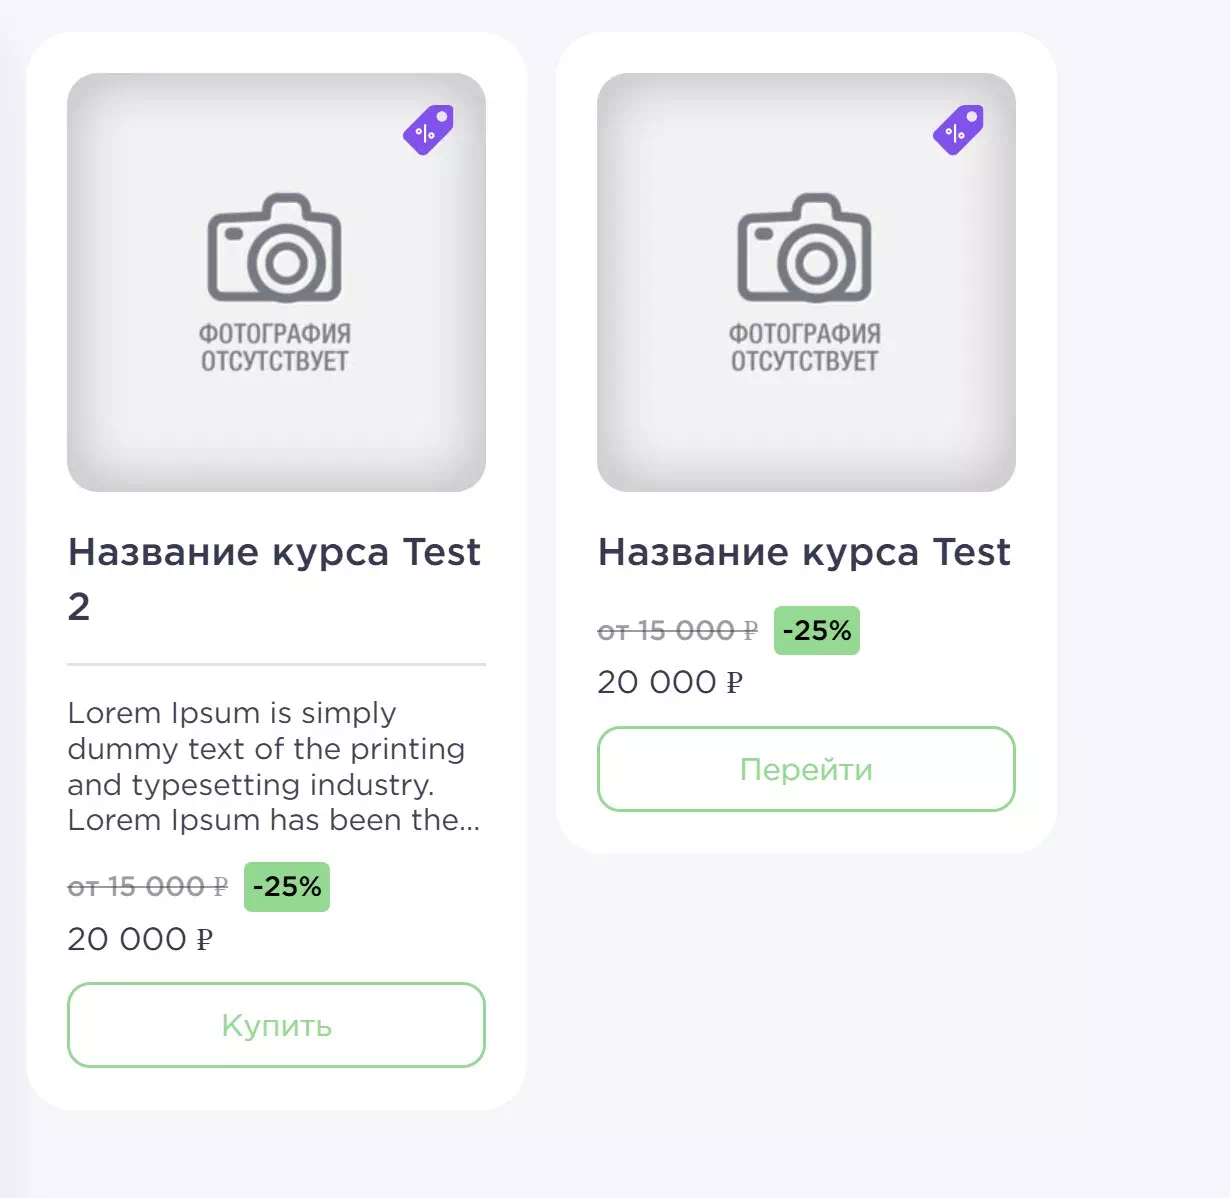Click ruble sign of 20 000 price, Test 2 card
Image resolution: width=1230 pixels, height=1198 pixels.
click(x=204, y=940)
